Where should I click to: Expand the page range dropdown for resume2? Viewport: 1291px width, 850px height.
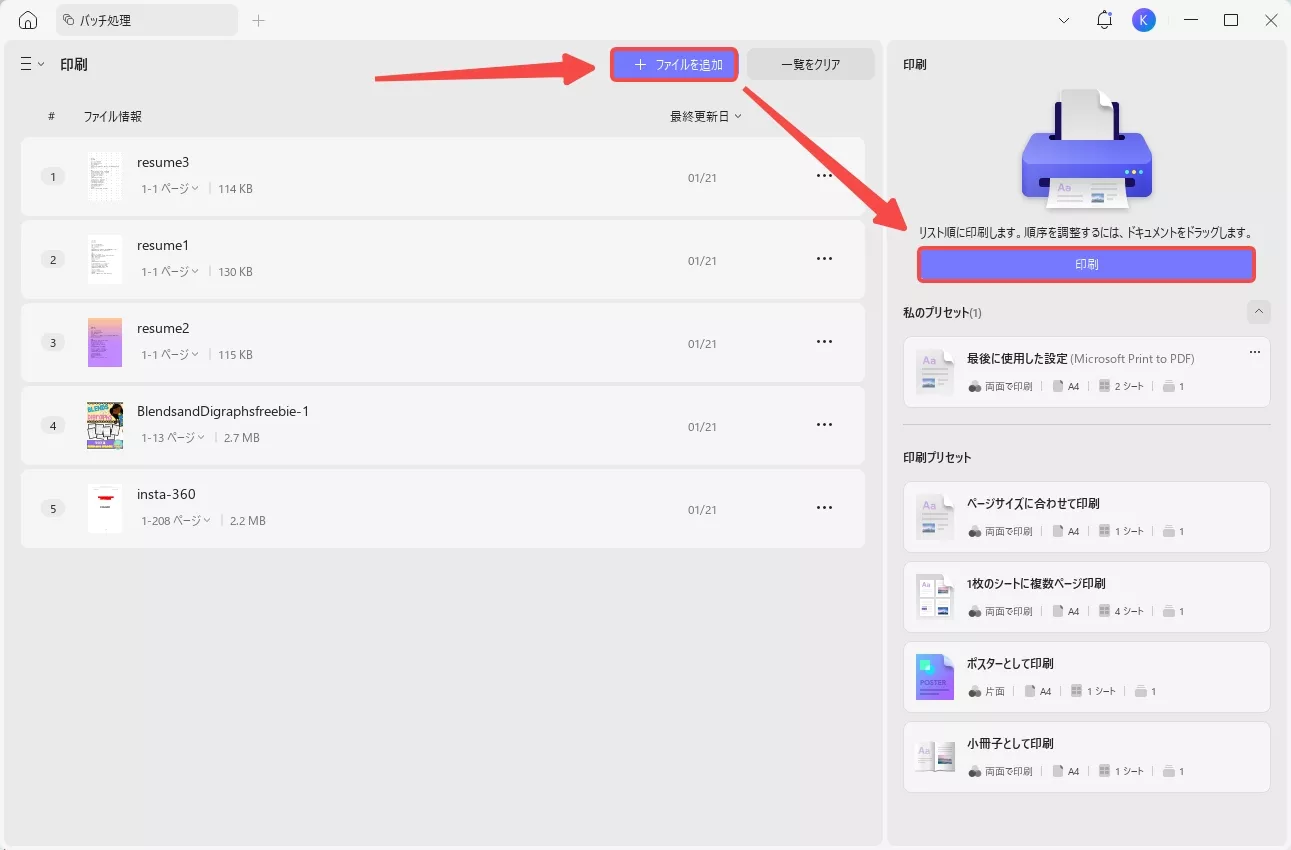[170, 354]
